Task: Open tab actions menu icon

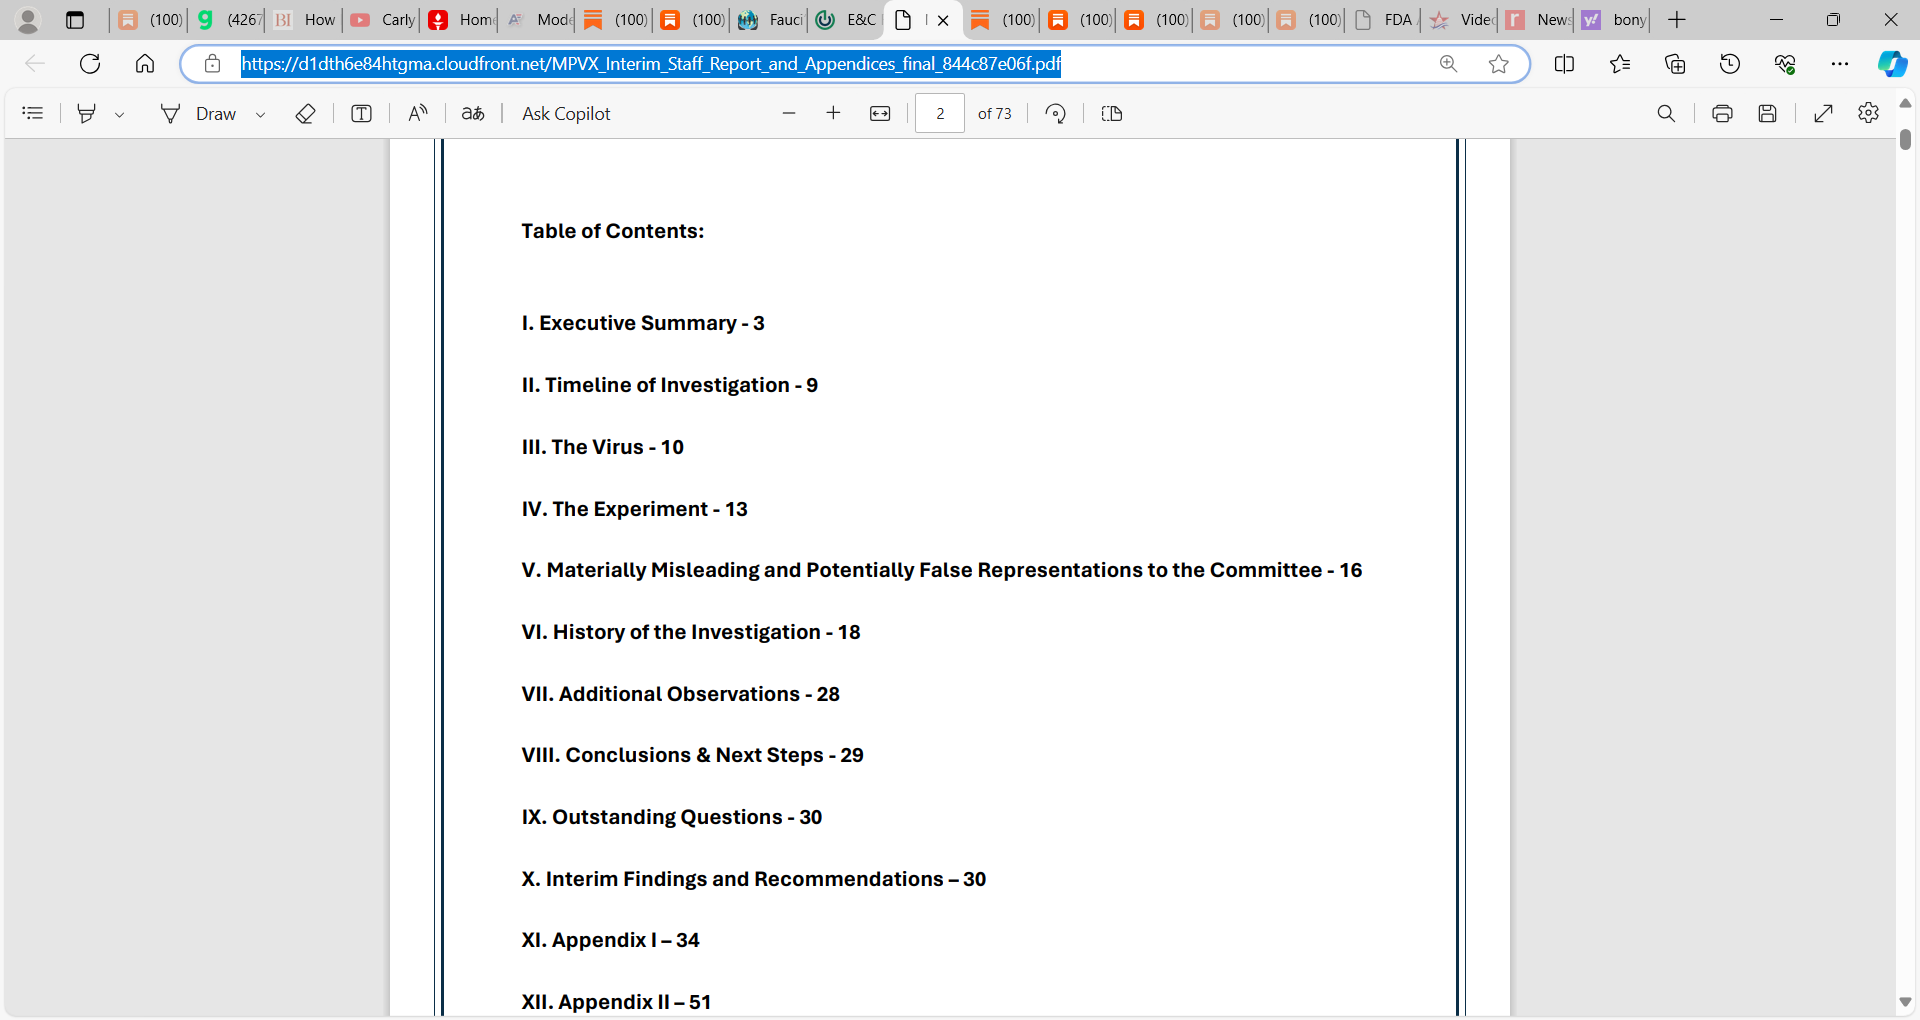Action: tap(75, 20)
